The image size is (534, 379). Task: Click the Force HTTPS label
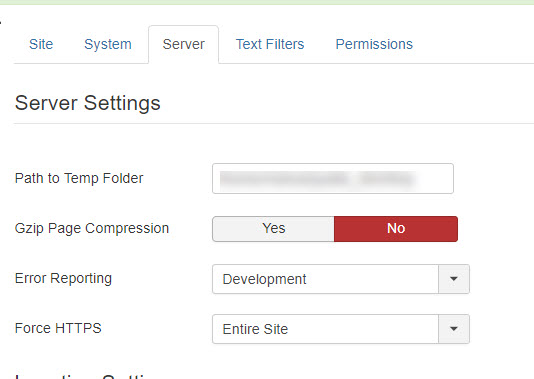pos(58,328)
